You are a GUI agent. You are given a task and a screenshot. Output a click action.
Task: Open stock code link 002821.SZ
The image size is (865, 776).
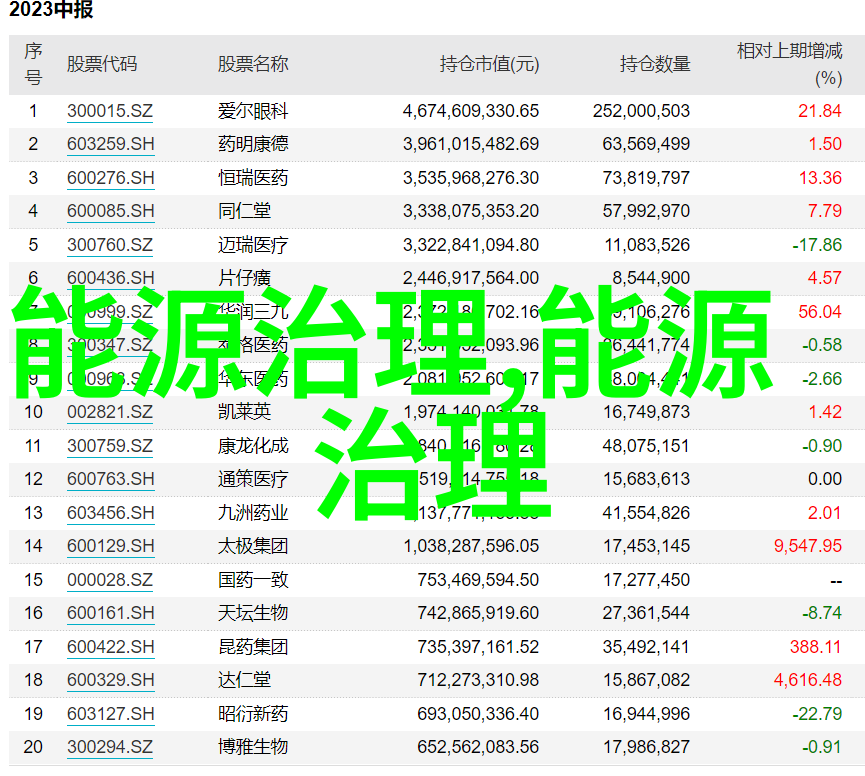110,412
